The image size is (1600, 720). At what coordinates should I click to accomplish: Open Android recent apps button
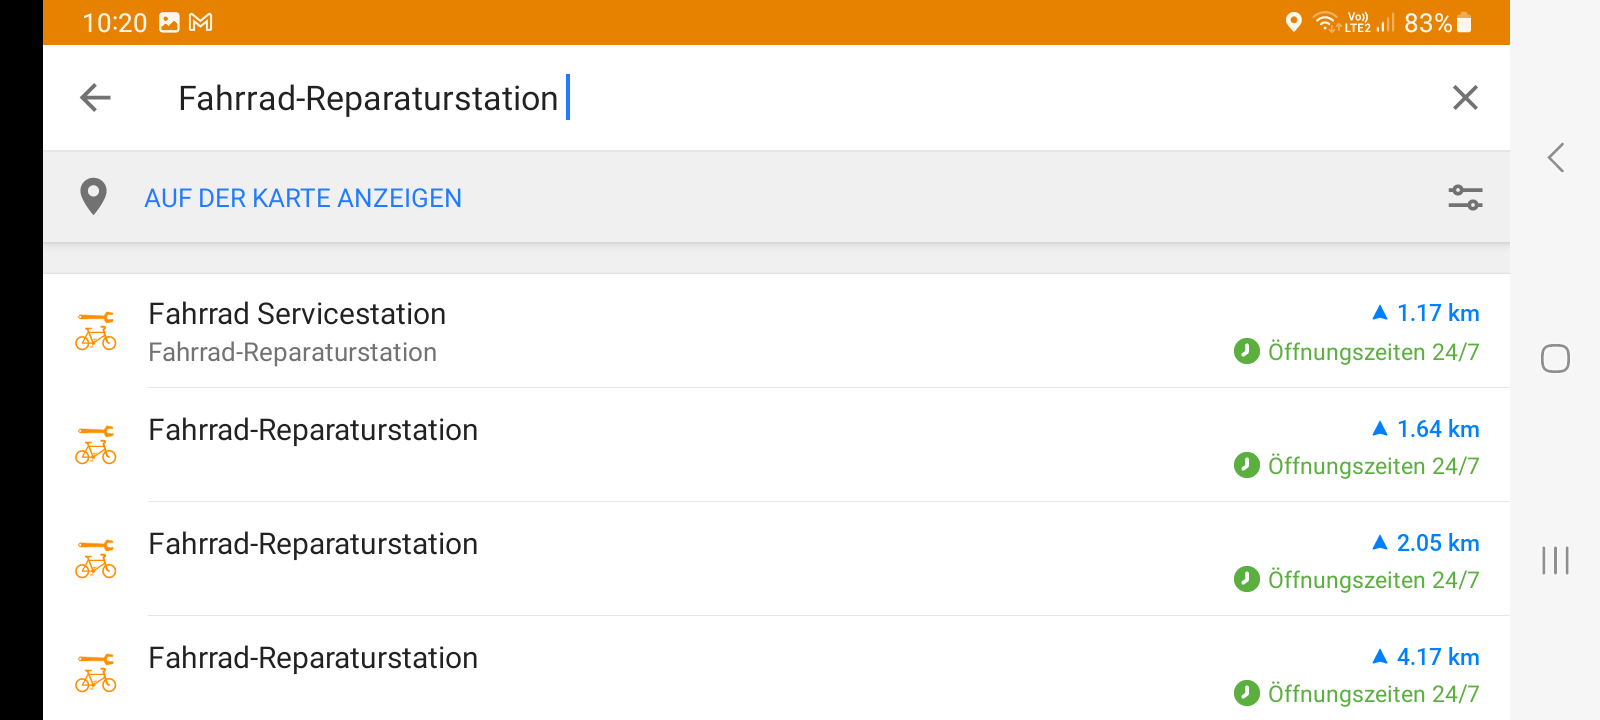pos(1555,560)
